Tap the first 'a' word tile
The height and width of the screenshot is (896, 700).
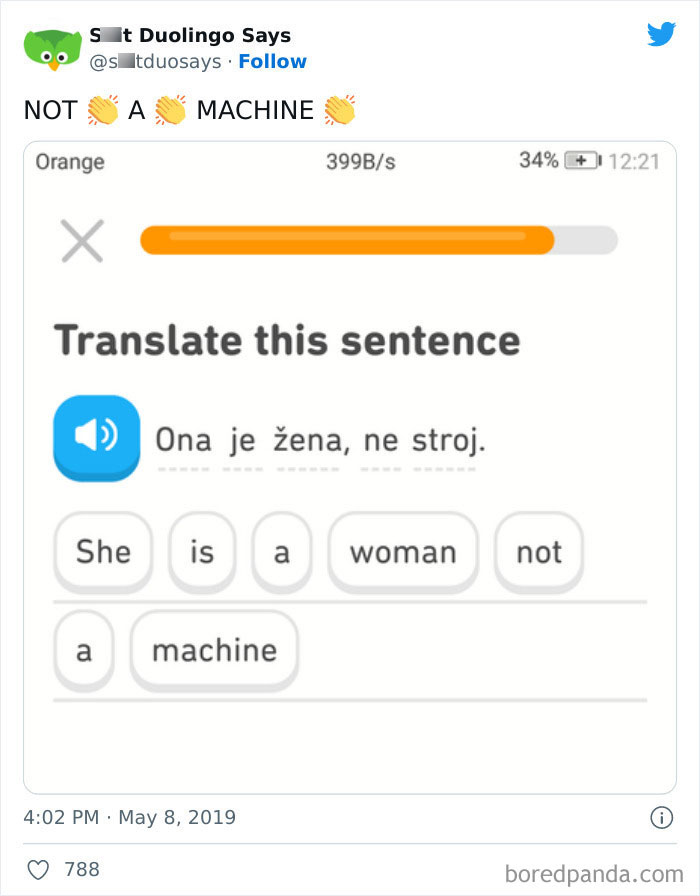pyautogui.click(x=281, y=551)
